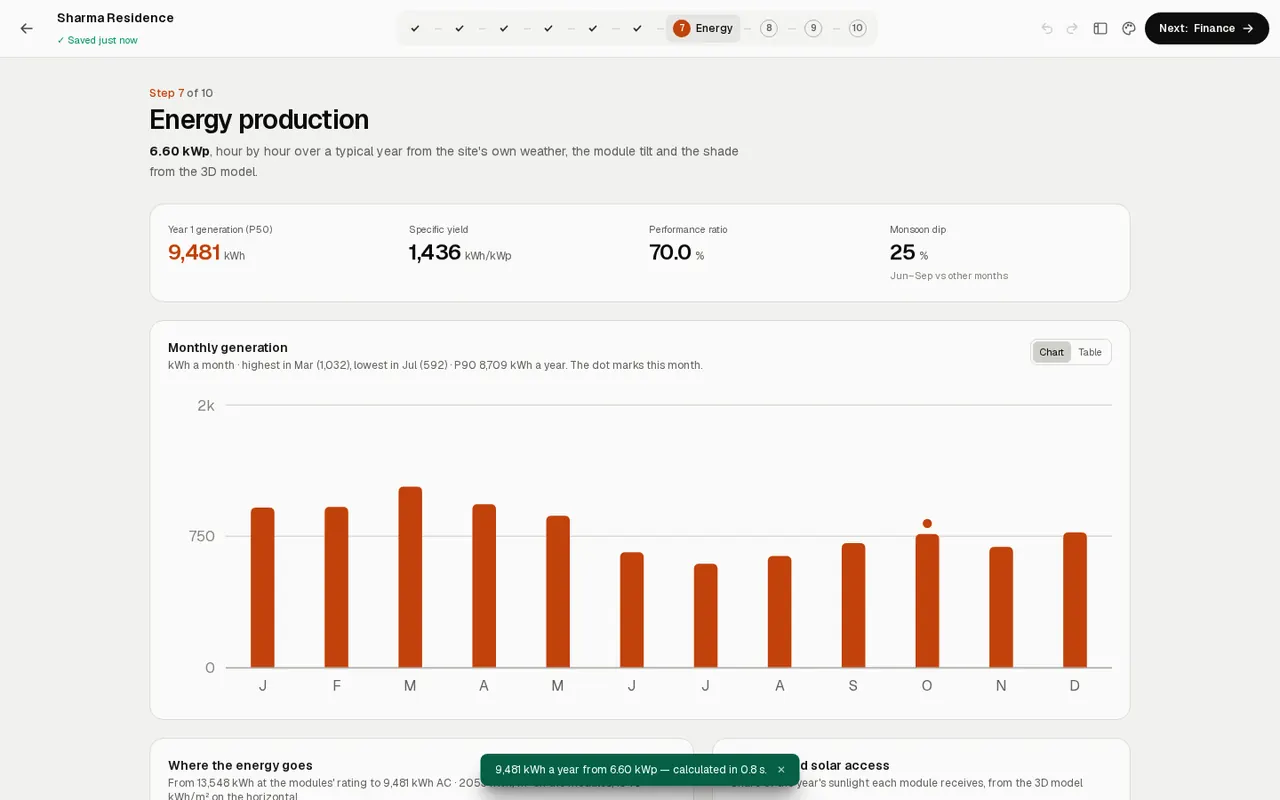Open completed step 1 checkmark in stepper

click(415, 28)
